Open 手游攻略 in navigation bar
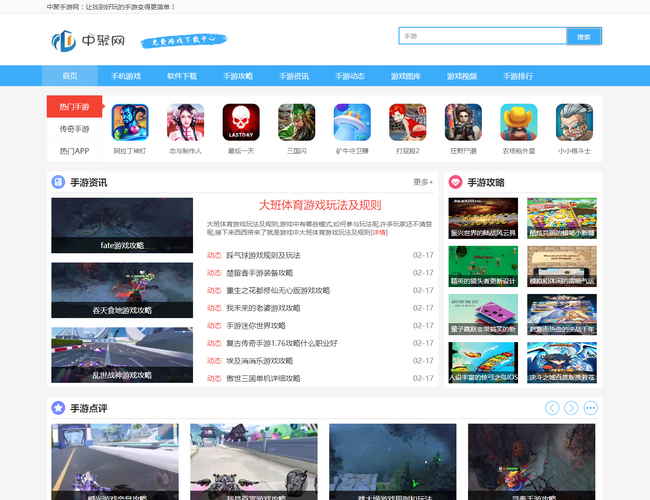This screenshot has width=650, height=500. (x=238, y=76)
